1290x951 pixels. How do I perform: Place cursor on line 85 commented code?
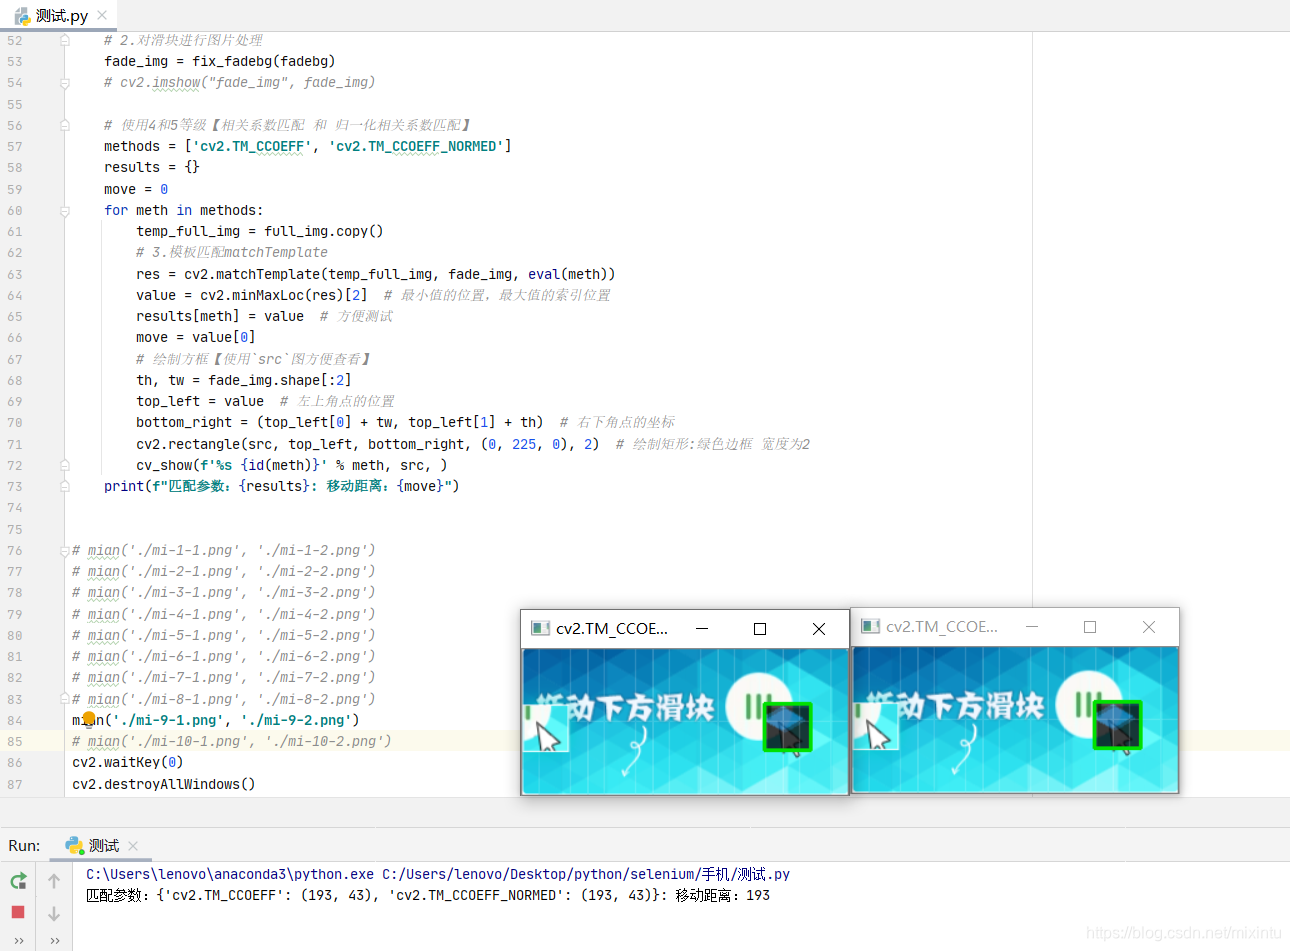coord(231,741)
